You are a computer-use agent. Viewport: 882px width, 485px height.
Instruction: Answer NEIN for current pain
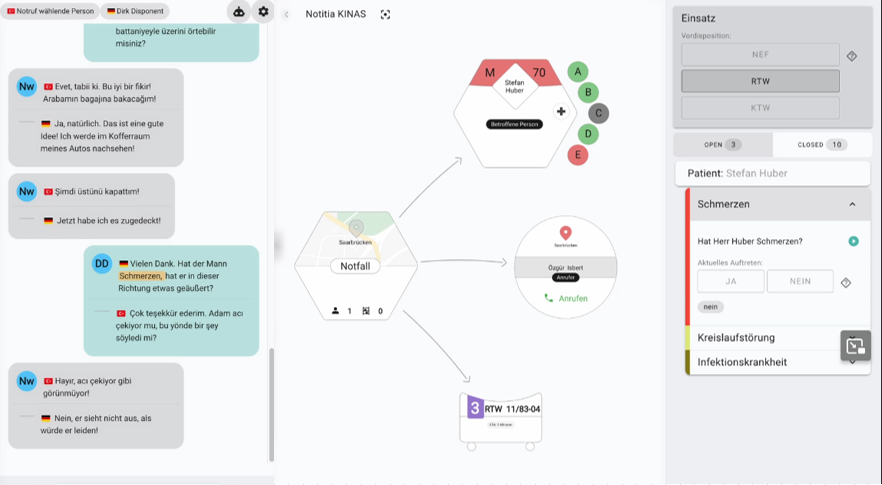point(800,281)
